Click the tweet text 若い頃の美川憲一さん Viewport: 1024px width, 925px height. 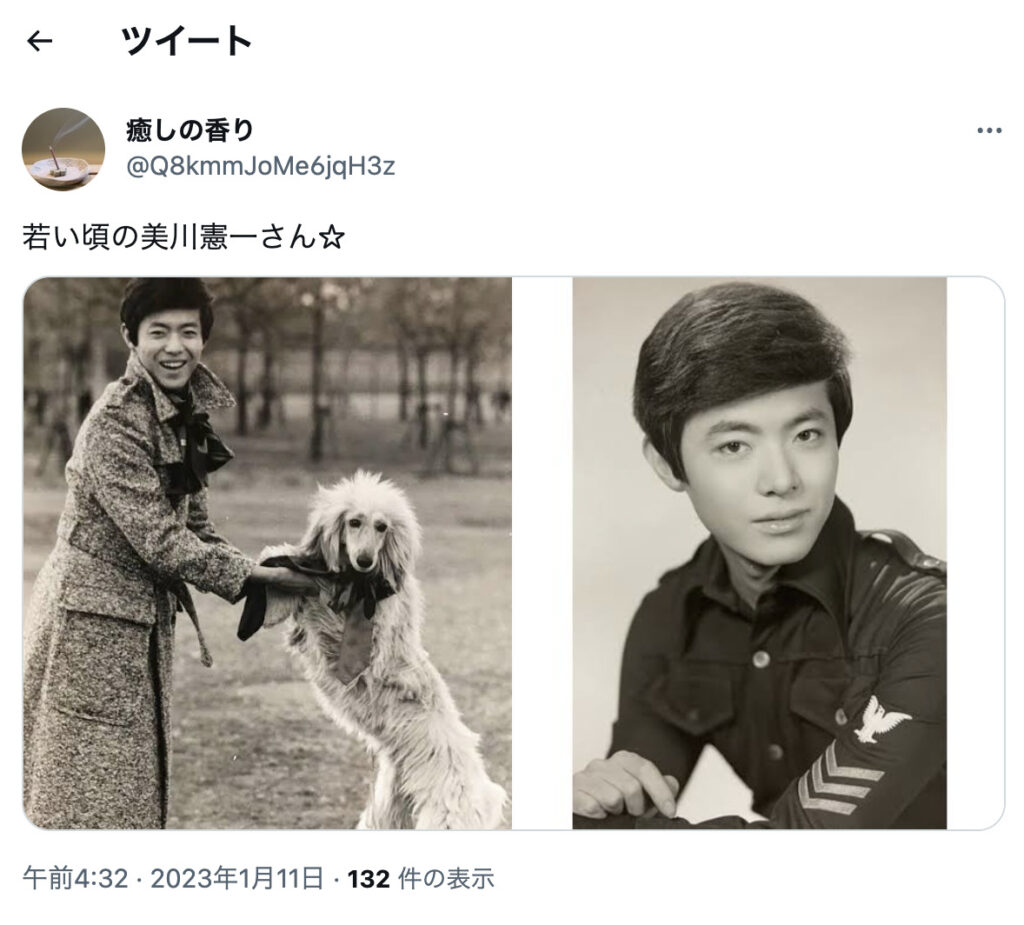(168, 236)
